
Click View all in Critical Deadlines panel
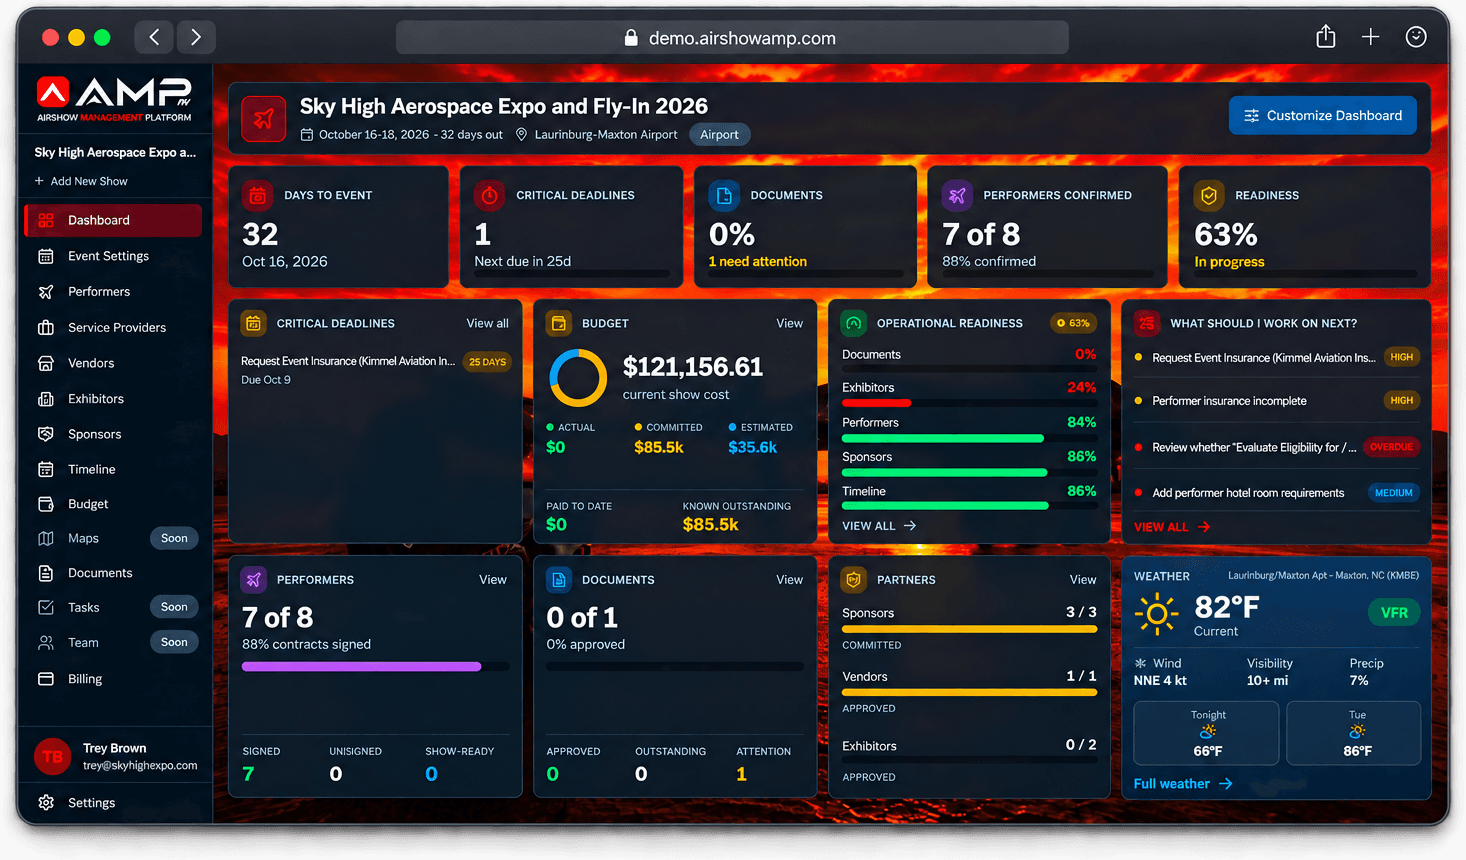[x=487, y=323]
